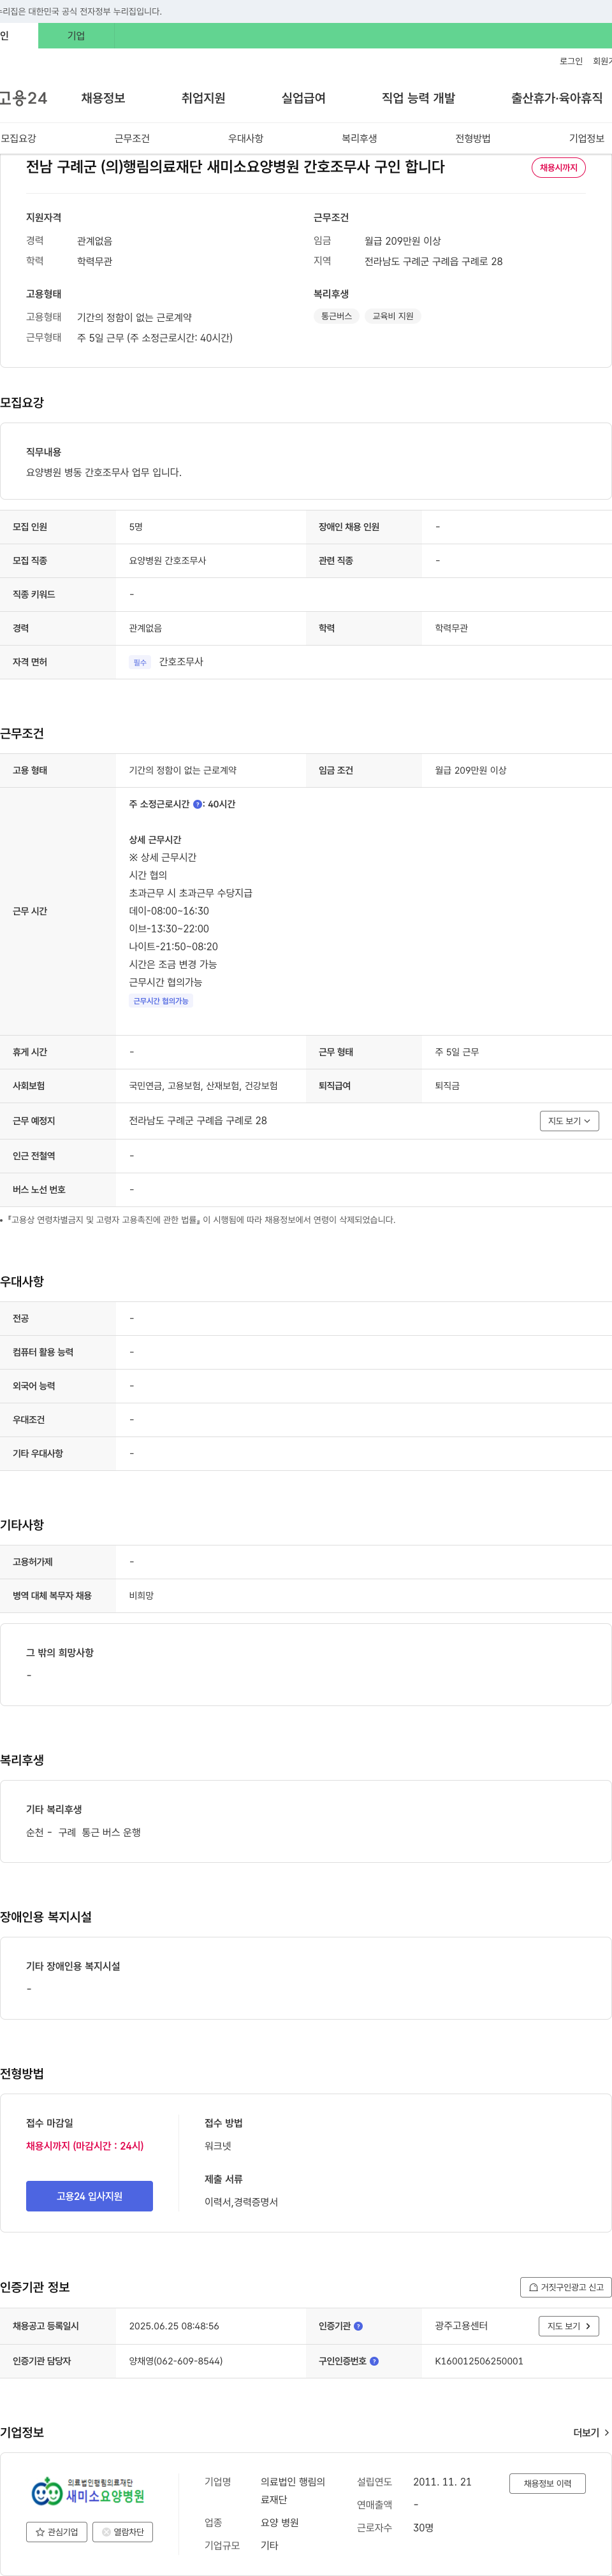This screenshot has width=612, height=2576.
Task: Open the 취업지원 main menu
Action: [203, 98]
